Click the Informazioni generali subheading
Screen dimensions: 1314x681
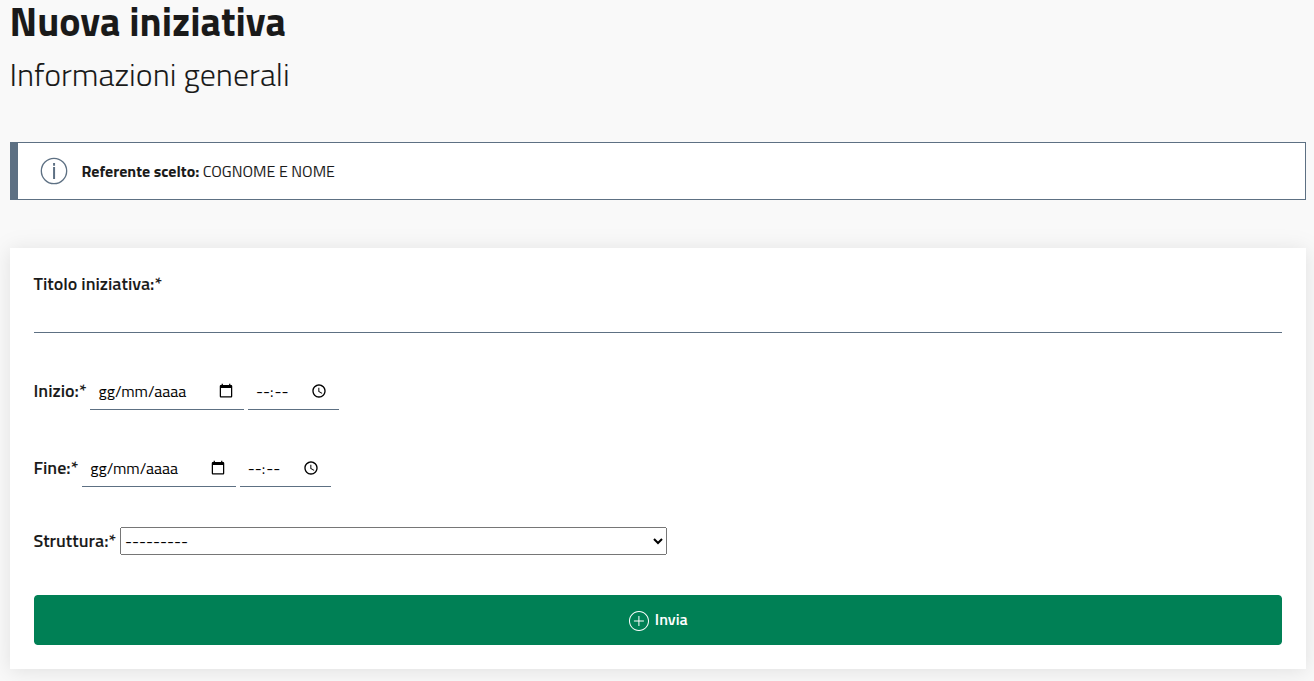point(150,76)
